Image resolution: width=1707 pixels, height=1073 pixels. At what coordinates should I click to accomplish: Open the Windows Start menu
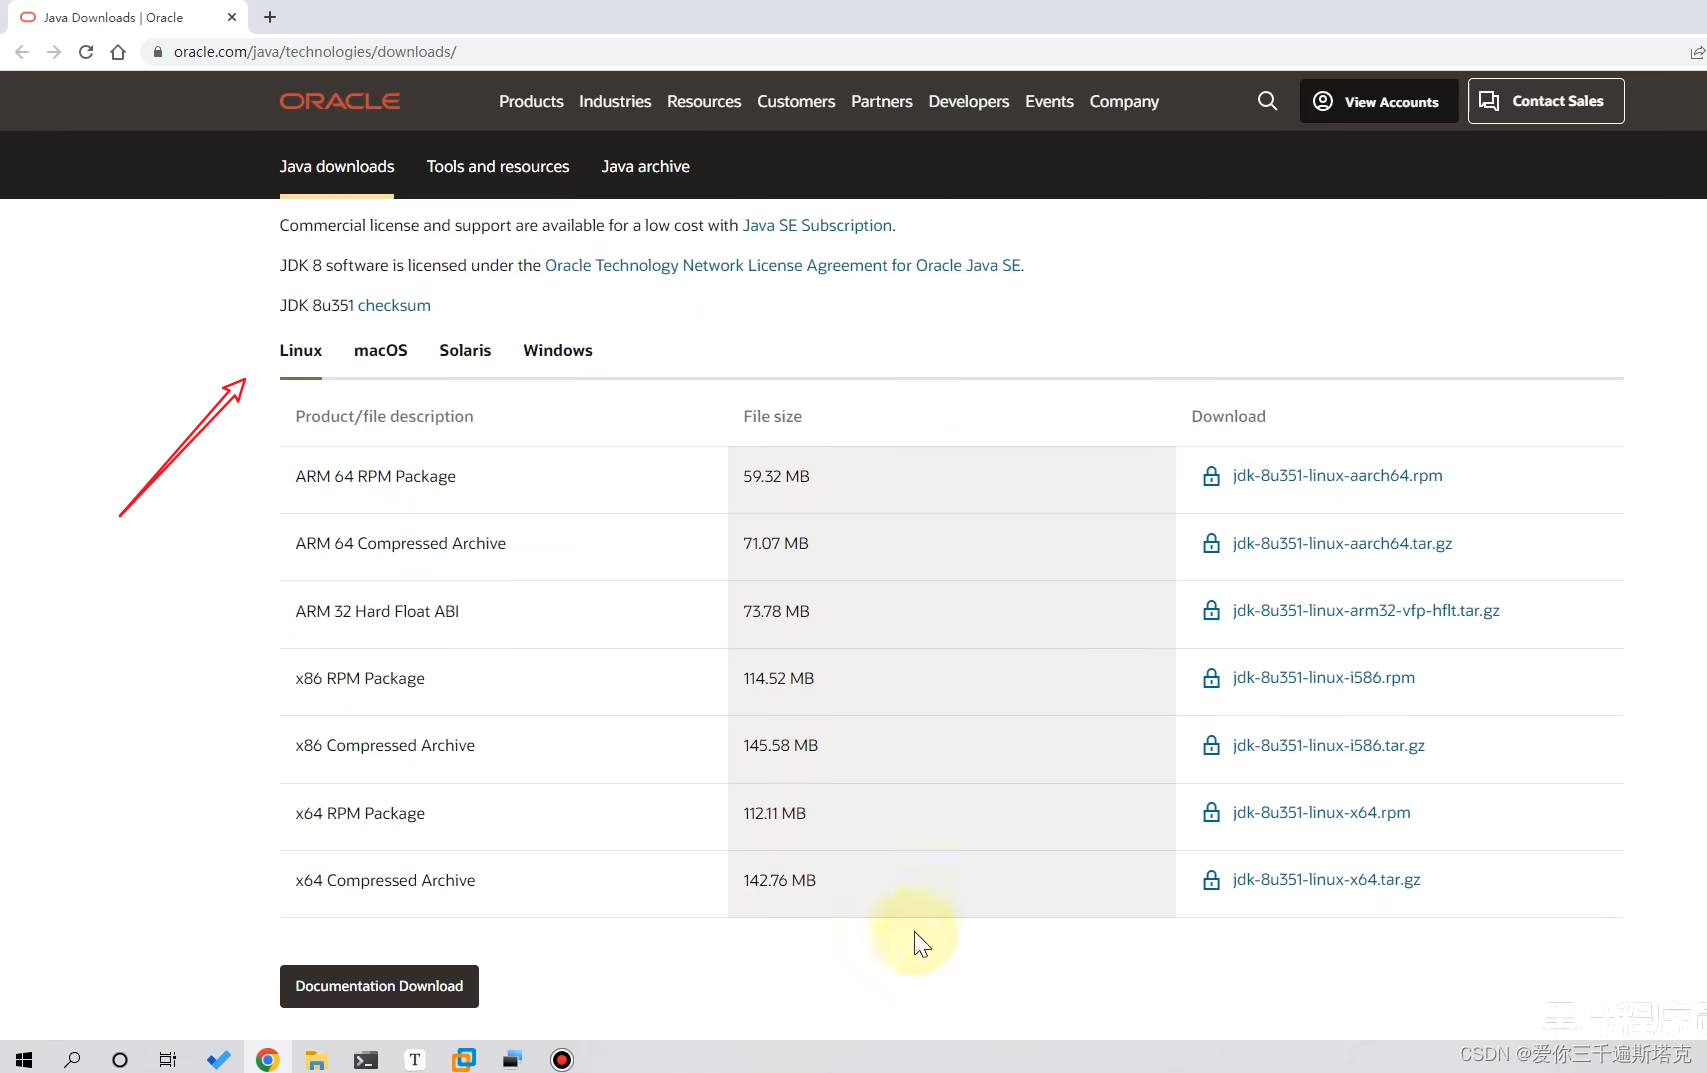[x=24, y=1059]
